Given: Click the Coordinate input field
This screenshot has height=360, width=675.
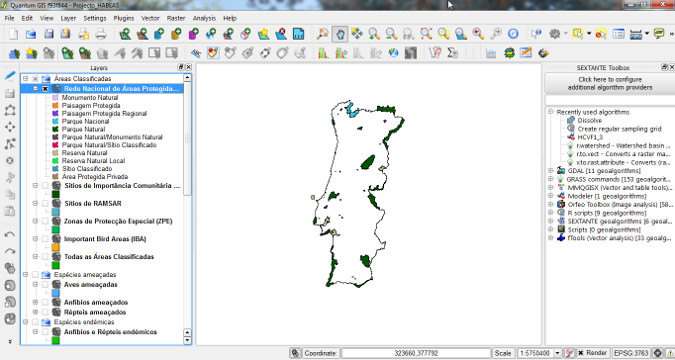Looking at the screenshot, I should click(x=416, y=353).
